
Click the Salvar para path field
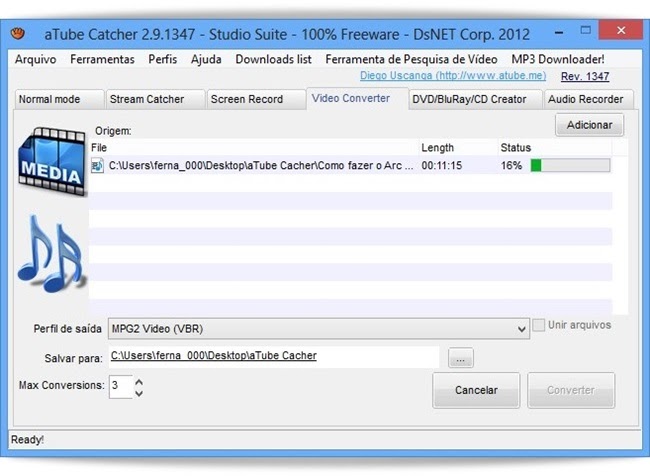coord(274,357)
